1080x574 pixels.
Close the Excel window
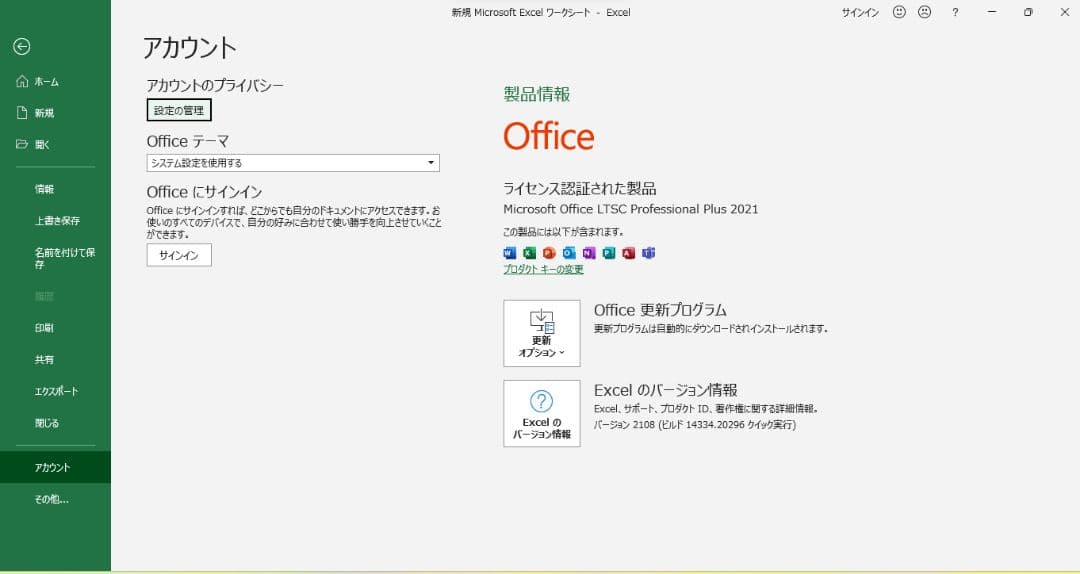coord(1064,12)
